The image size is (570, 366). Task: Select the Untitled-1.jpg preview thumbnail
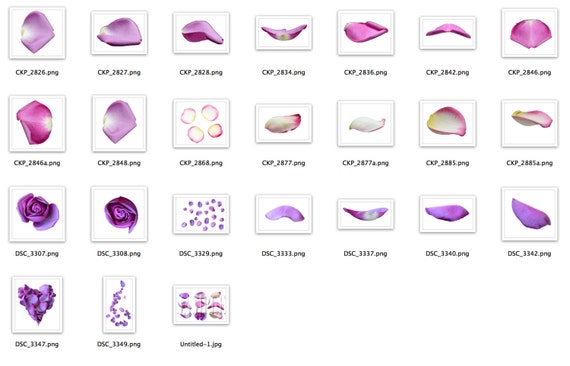point(201,305)
